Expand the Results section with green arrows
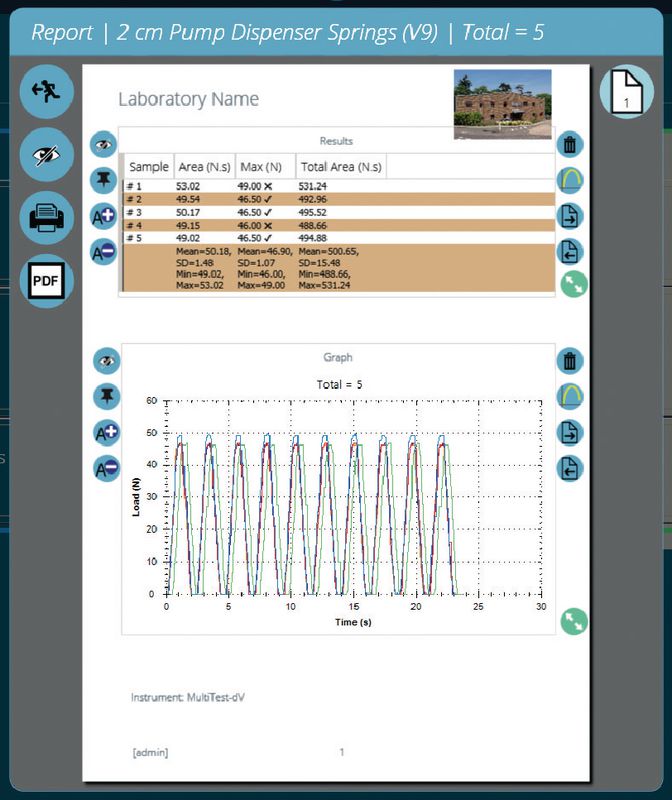 (x=574, y=284)
